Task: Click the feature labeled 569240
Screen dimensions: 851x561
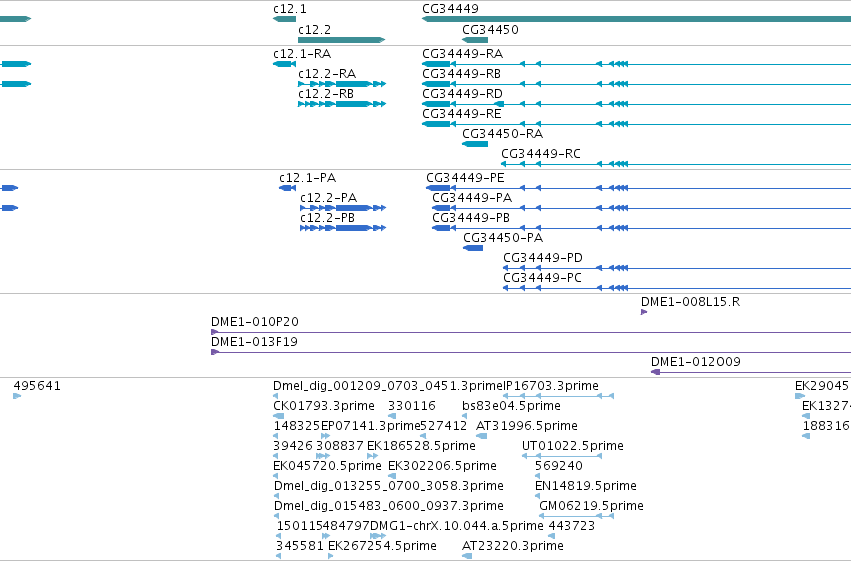Action: point(538,476)
